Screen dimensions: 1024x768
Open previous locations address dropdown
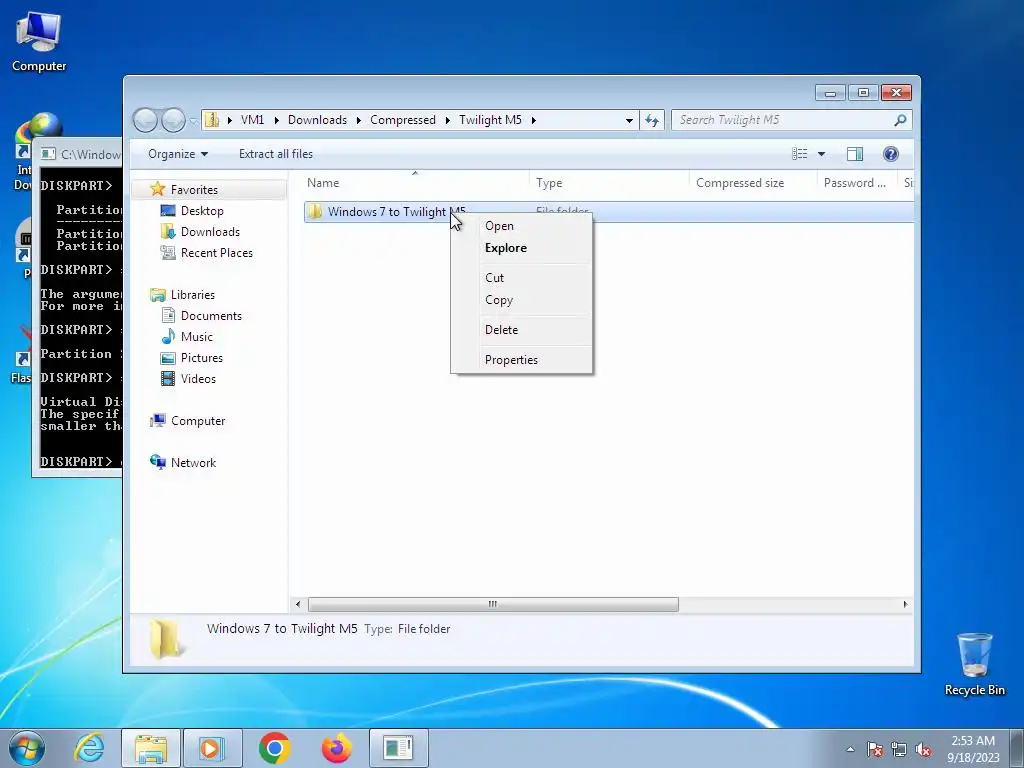pos(629,120)
